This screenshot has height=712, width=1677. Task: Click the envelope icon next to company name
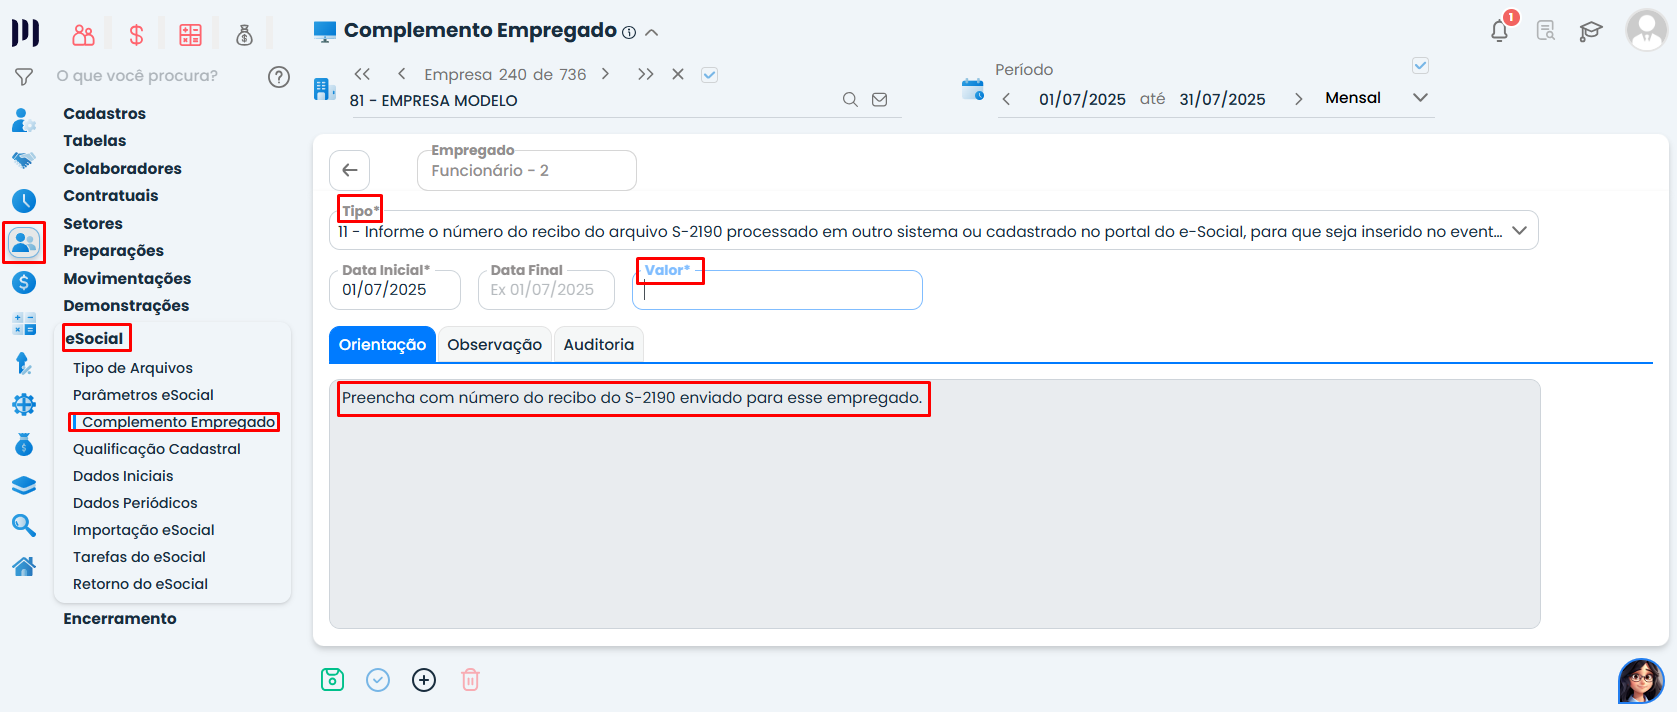click(880, 100)
